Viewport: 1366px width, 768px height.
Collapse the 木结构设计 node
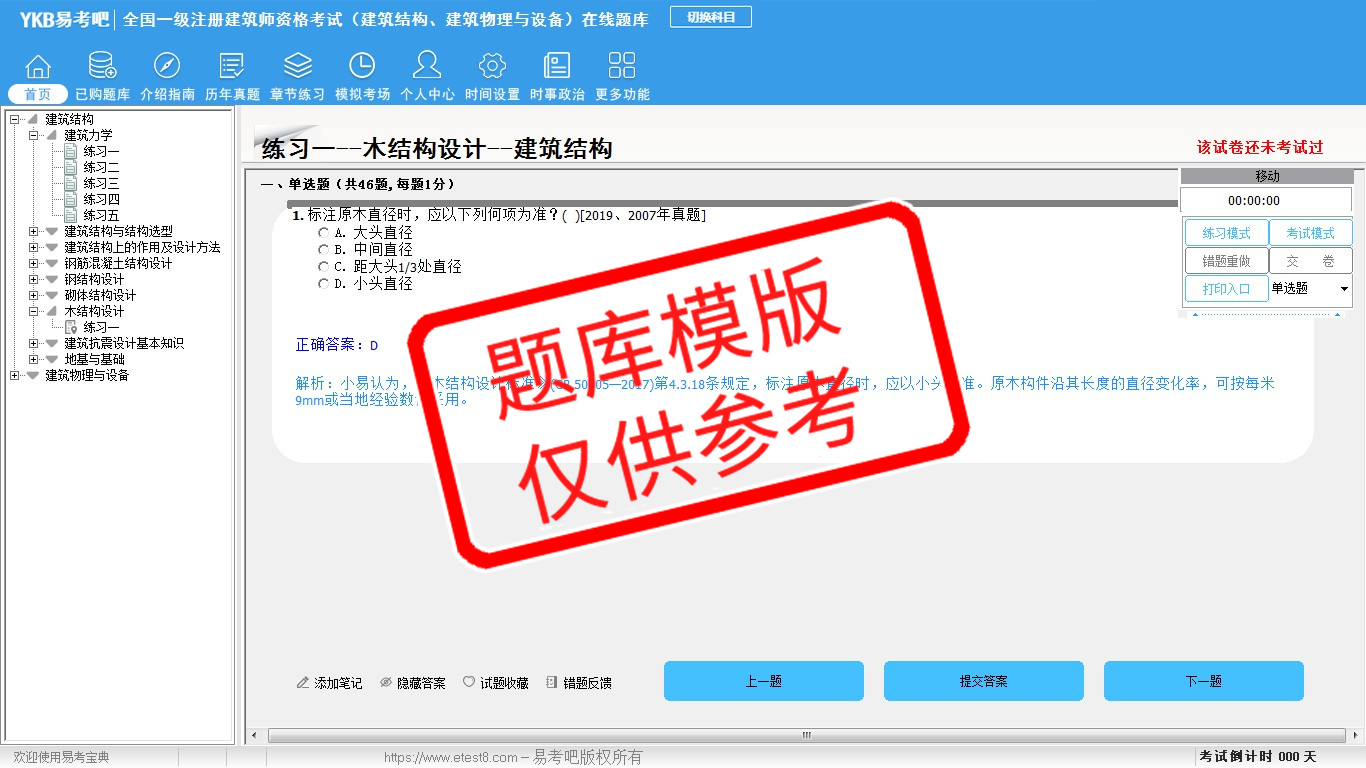[33, 311]
